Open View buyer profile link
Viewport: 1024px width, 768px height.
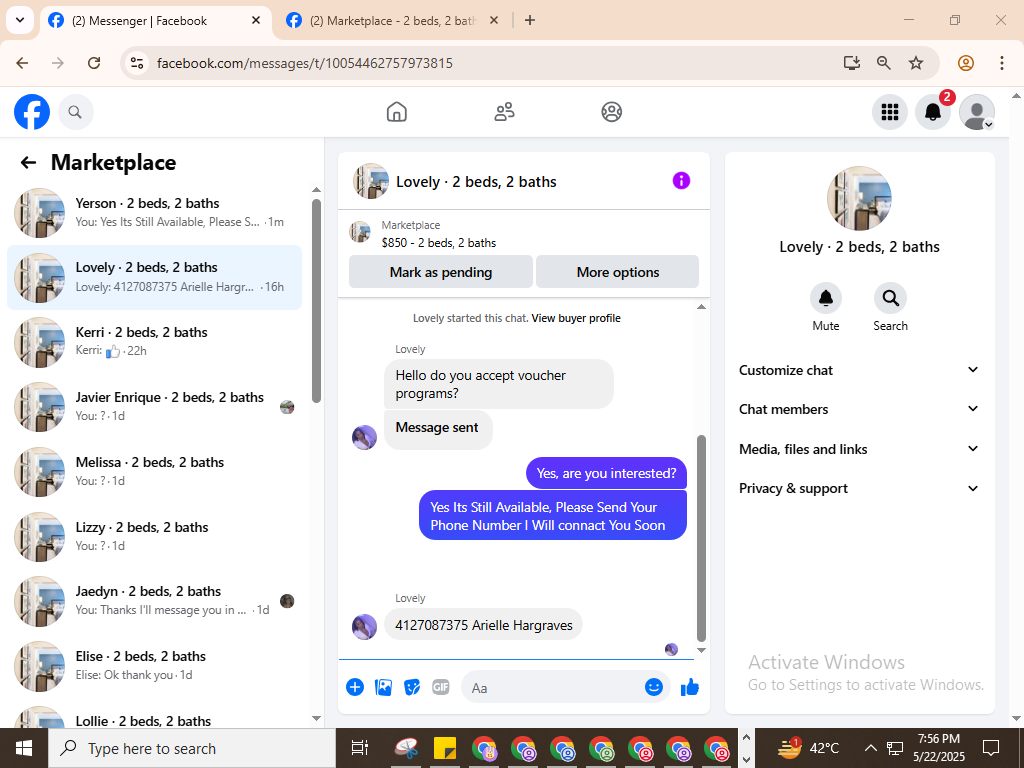coord(576,318)
